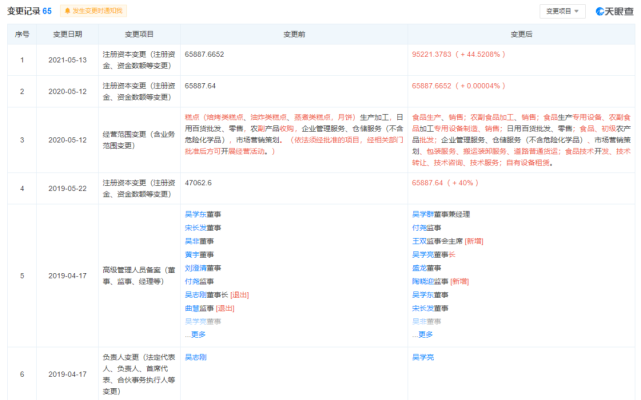Select the date 2019-05-22 cell
The image size is (641, 400).
(67, 189)
